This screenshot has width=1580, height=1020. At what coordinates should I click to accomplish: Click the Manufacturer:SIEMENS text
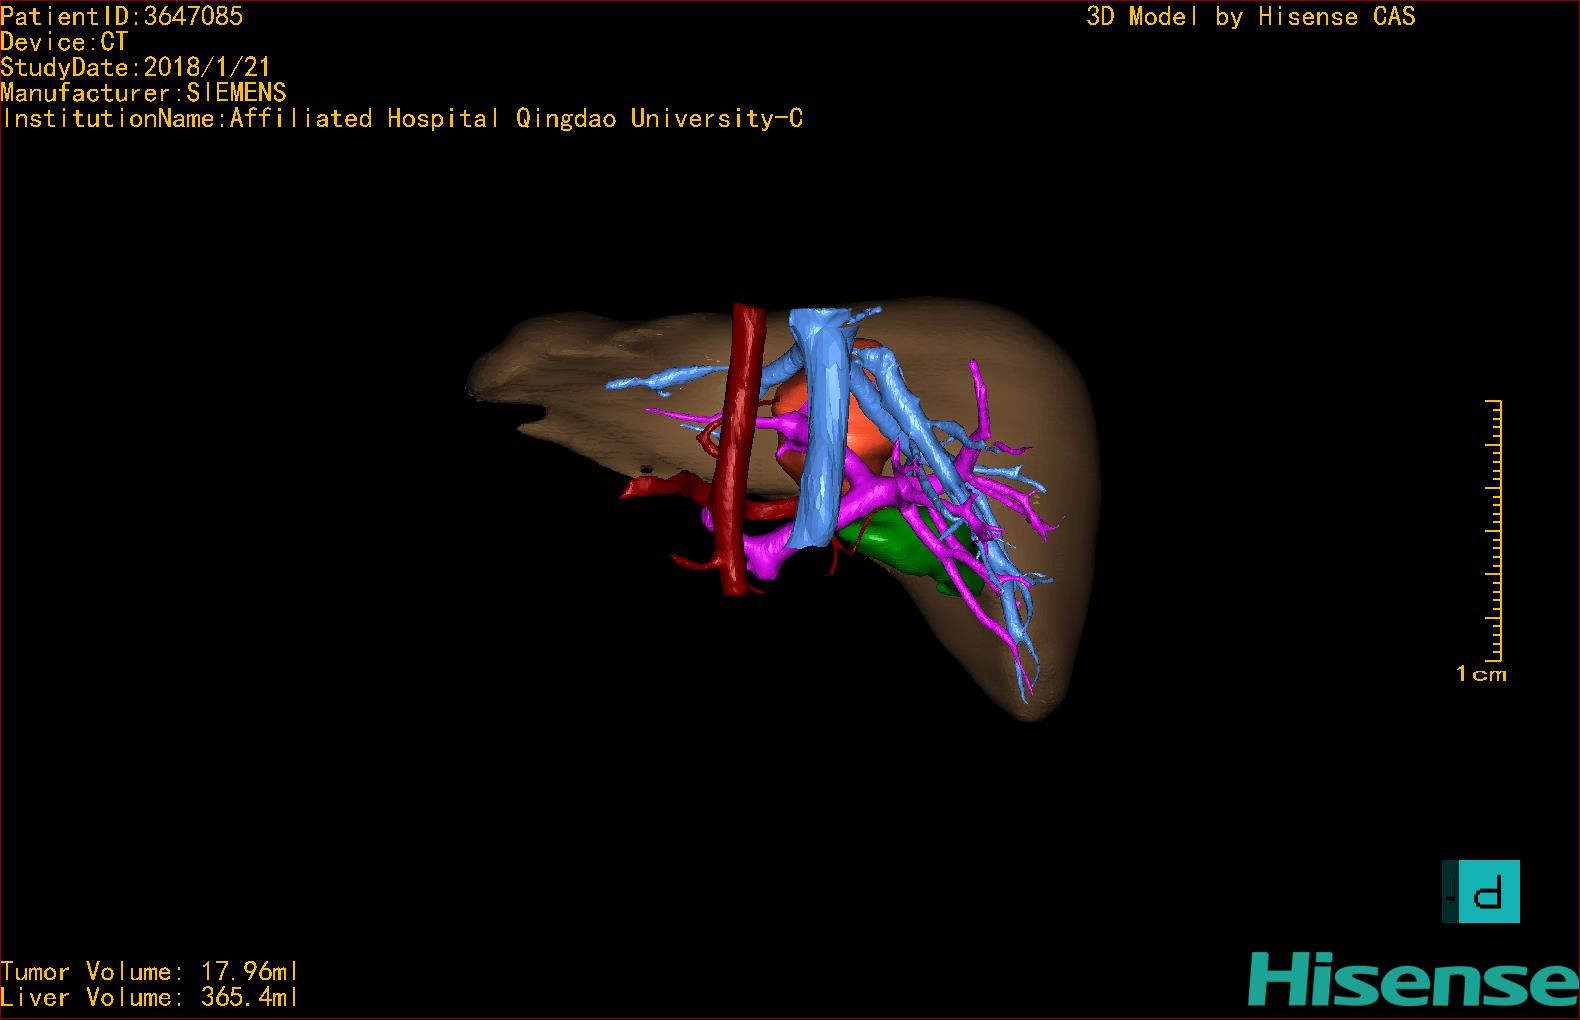click(143, 93)
